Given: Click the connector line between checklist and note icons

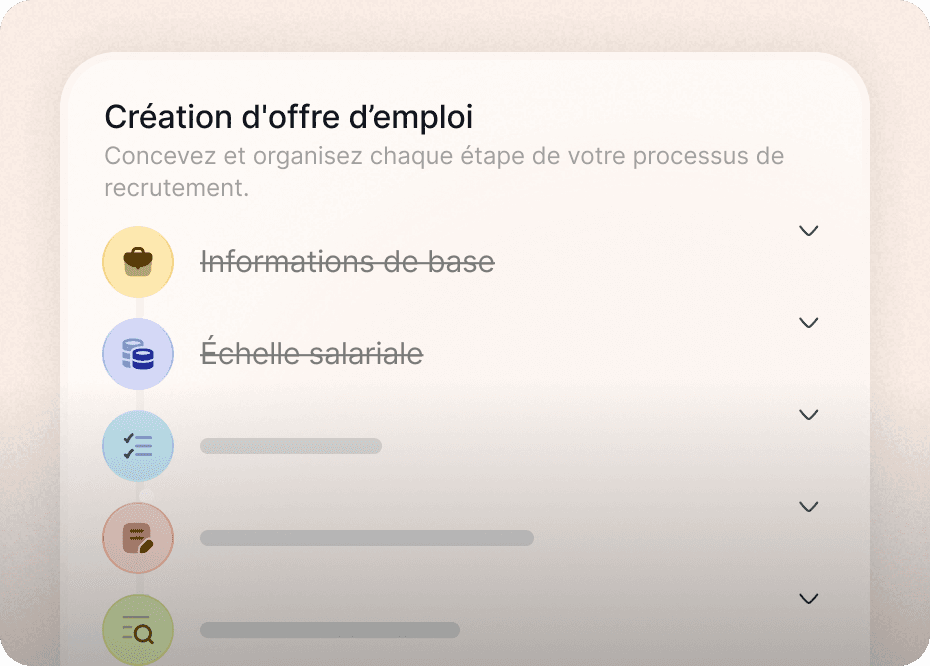Looking at the screenshot, I should coord(140,492).
